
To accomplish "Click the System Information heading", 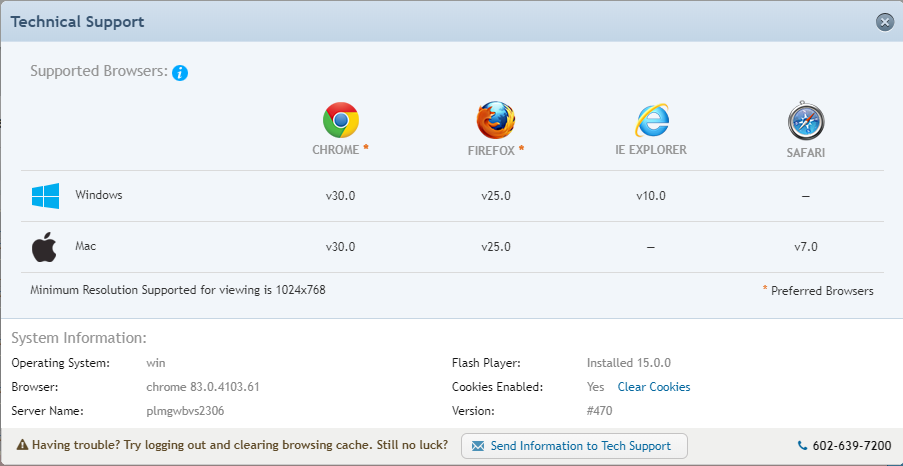I will 79,338.
